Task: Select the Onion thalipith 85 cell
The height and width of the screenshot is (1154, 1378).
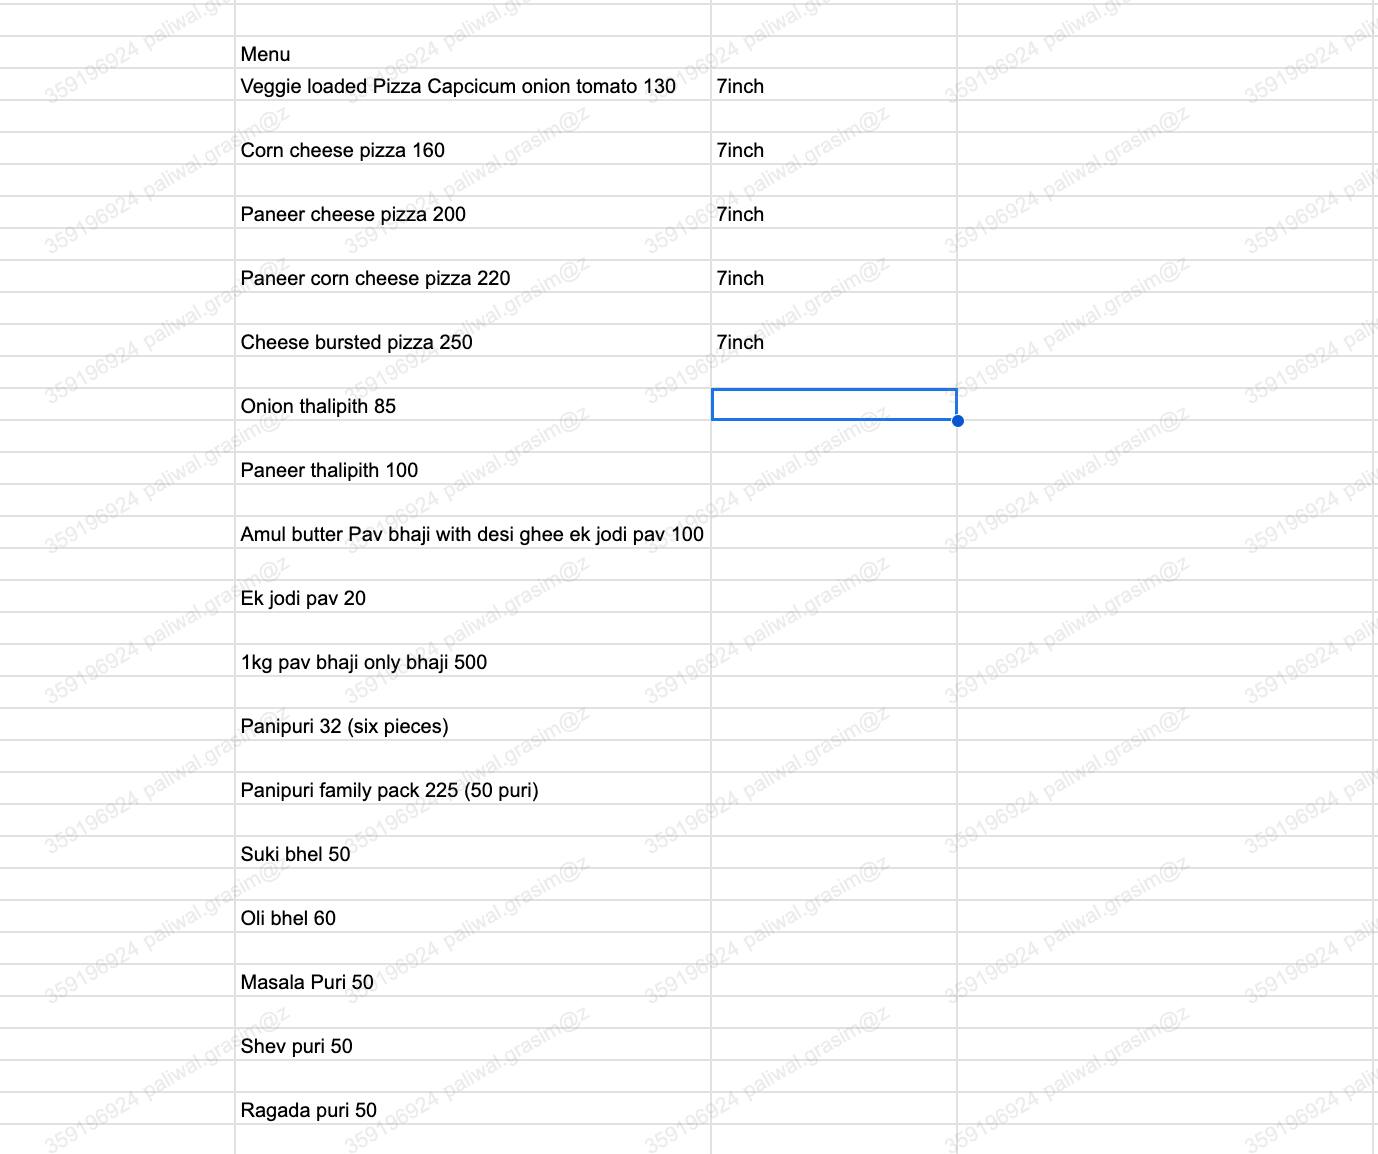Action: (473, 405)
